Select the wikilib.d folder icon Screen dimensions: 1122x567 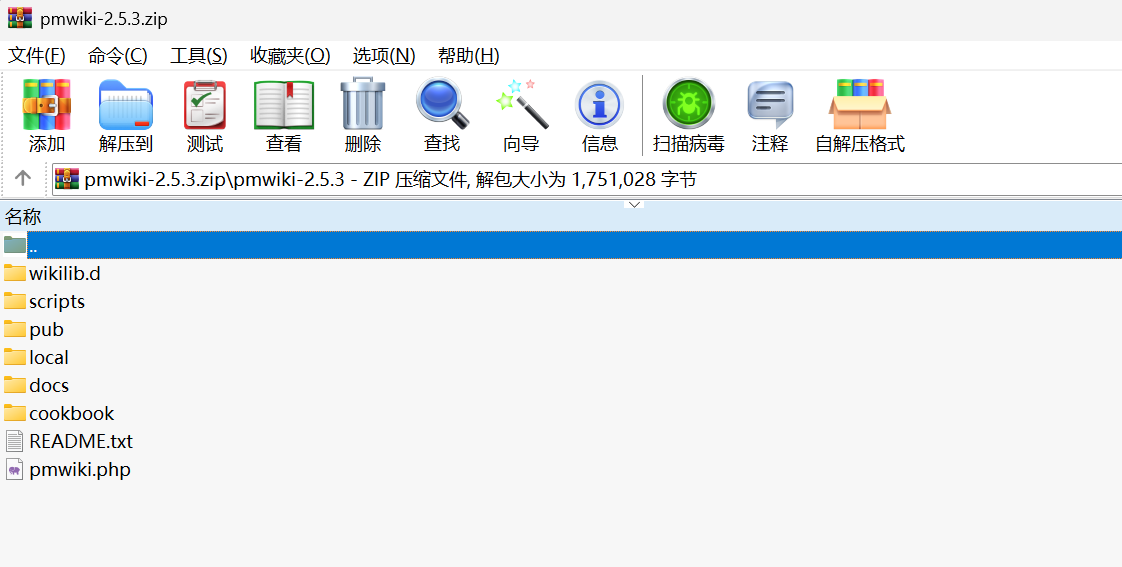tap(14, 273)
